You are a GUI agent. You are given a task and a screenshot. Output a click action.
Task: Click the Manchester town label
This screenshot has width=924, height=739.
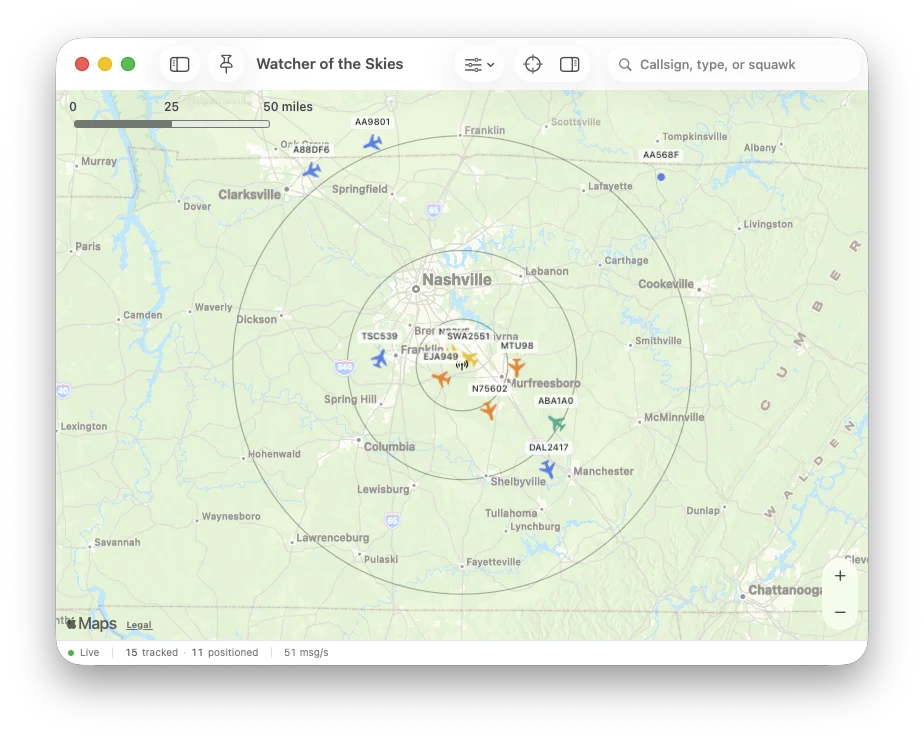(603, 471)
